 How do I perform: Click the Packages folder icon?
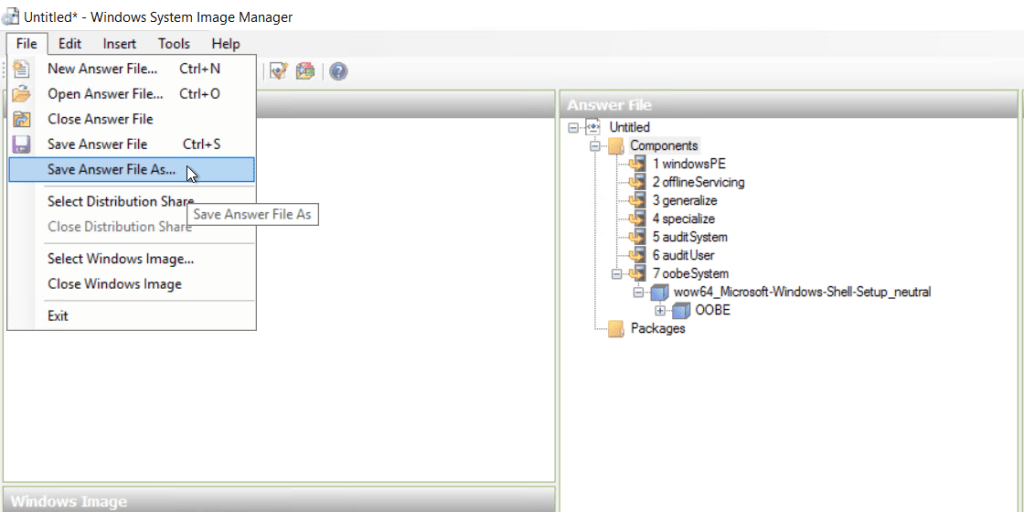615,328
